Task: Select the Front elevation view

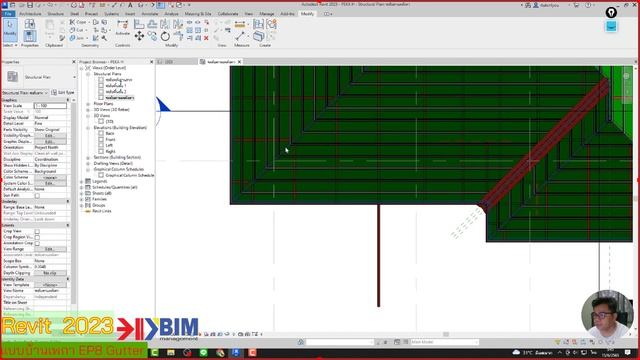Action: tap(110, 140)
